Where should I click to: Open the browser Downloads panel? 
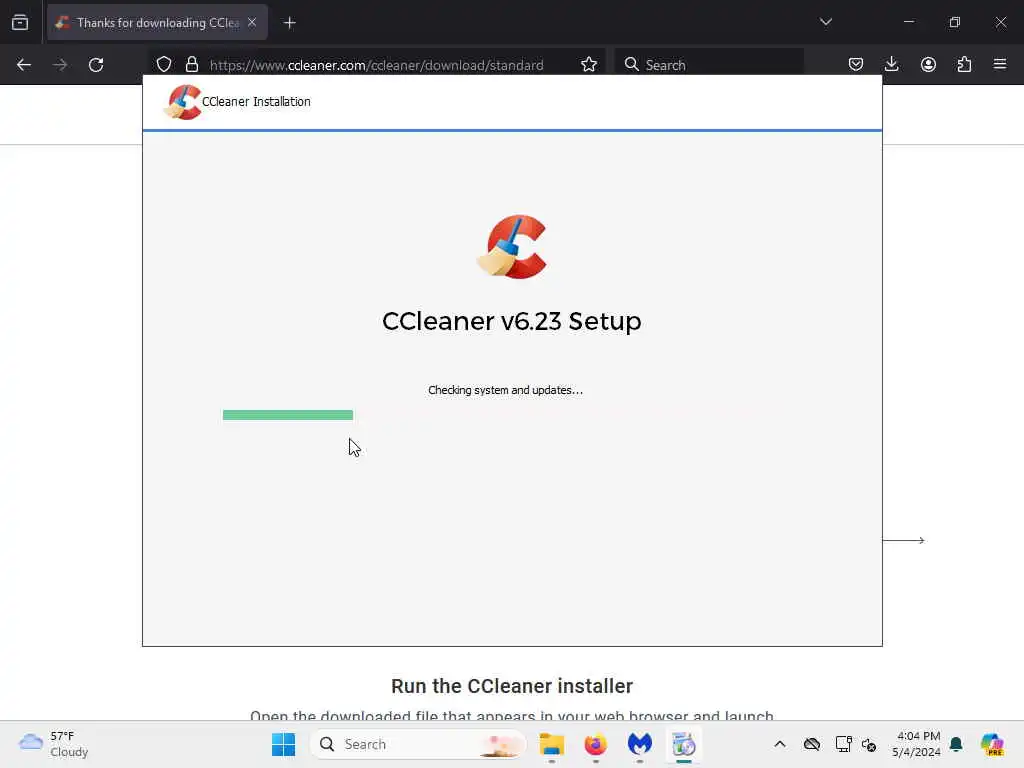(x=891, y=65)
